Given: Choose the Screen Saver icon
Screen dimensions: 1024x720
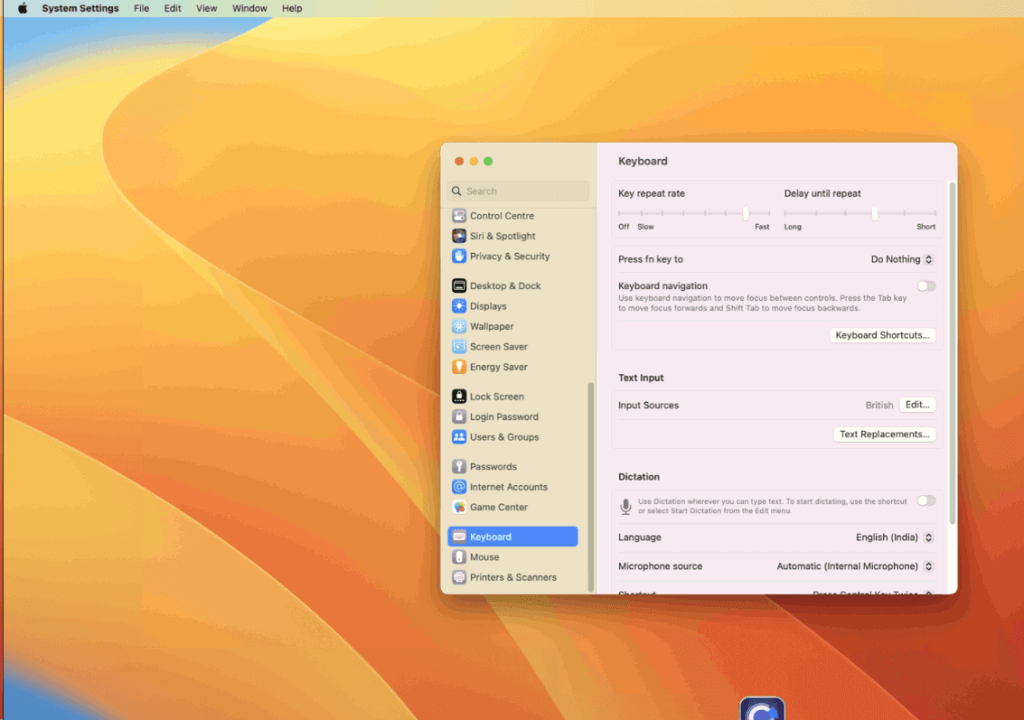Looking at the screenshot, I should coord(459,346).
